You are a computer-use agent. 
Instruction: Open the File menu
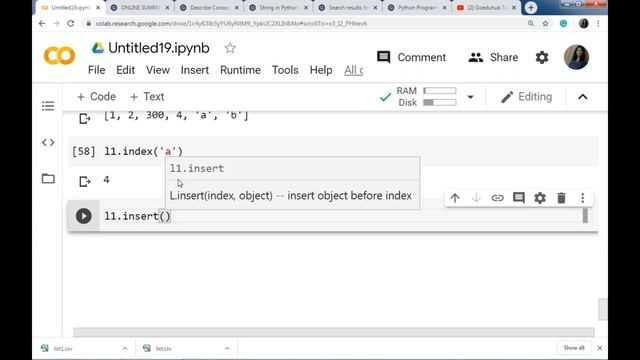pyautogui.click(x=97, y=70)
